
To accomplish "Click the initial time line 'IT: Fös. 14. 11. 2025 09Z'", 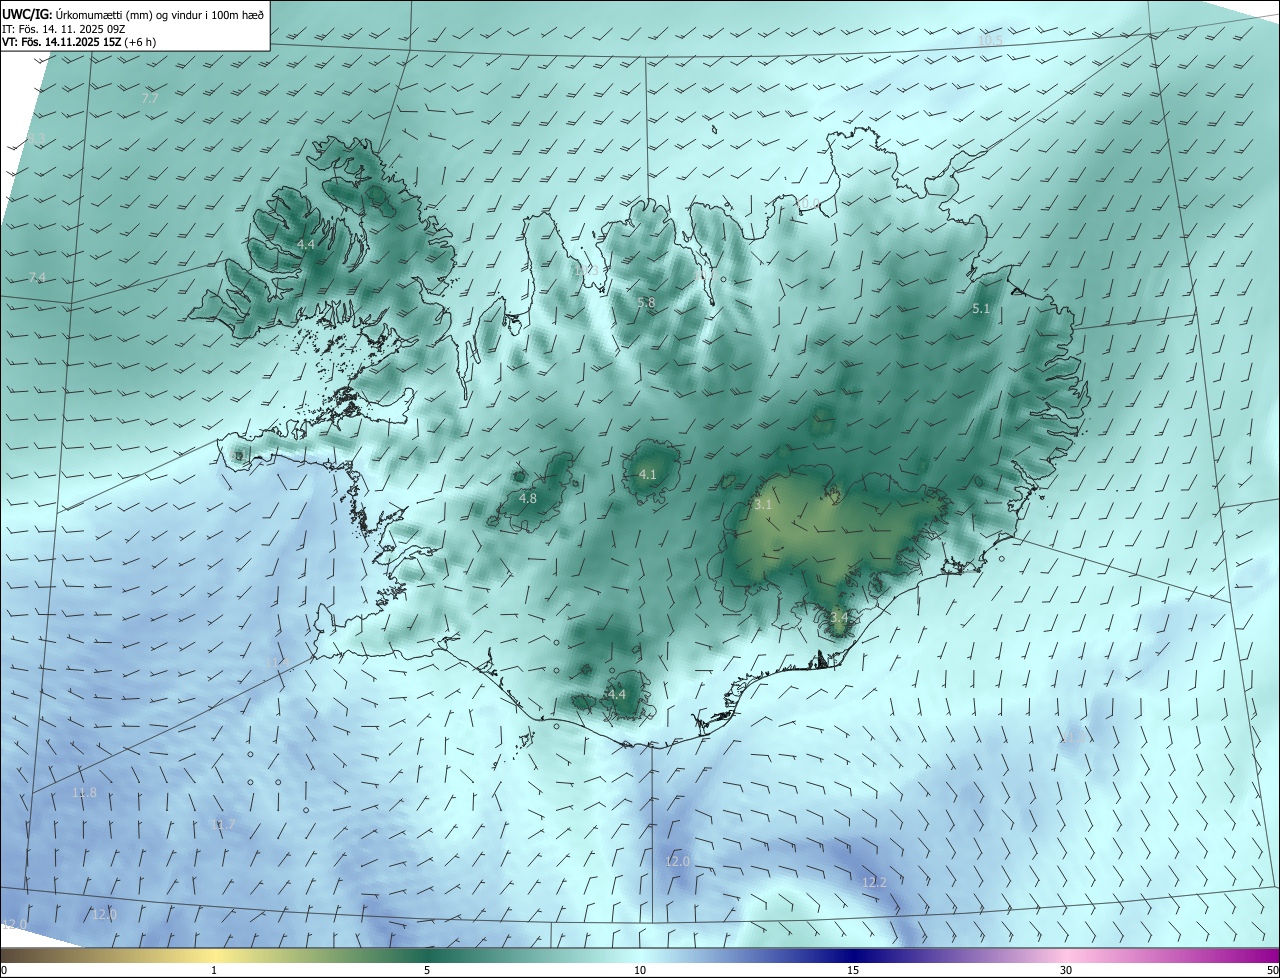I will coord(63,29).
